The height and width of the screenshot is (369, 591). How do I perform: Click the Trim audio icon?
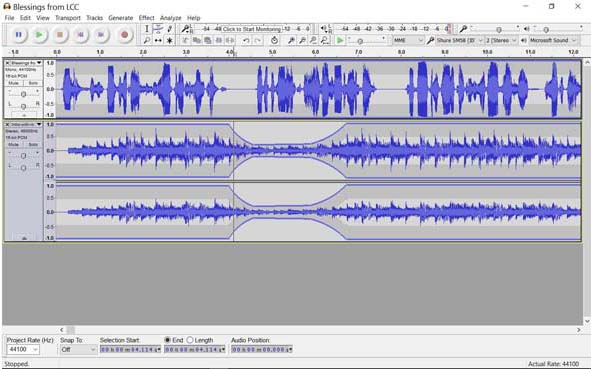[x=219, y=40]
